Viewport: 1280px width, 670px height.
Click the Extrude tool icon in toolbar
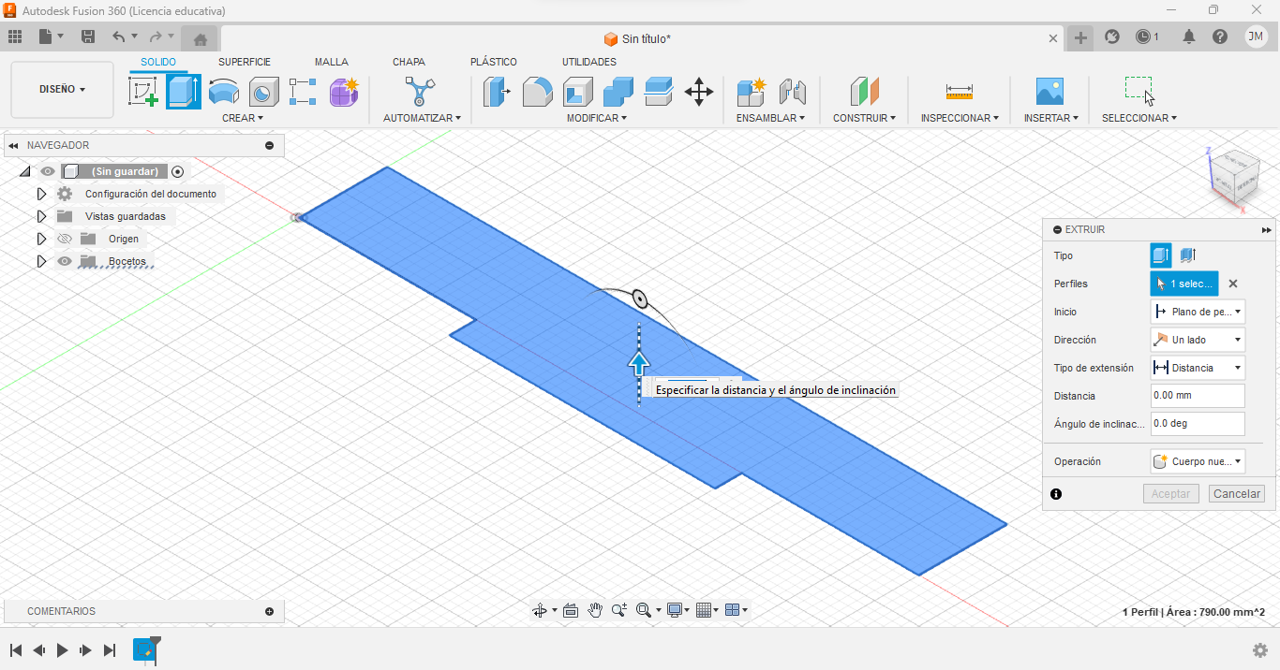(x=183, y=92)
